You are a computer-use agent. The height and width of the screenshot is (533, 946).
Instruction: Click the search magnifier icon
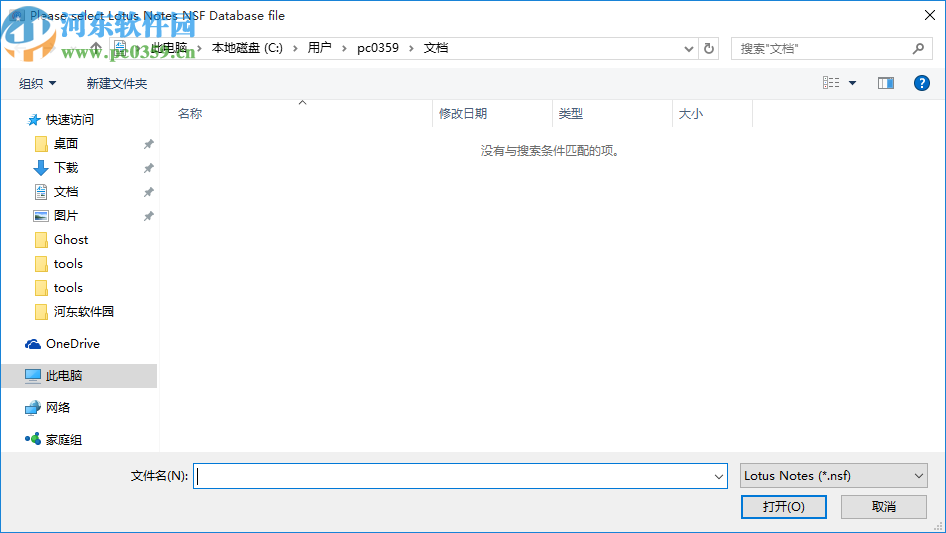tap(918, 48)
